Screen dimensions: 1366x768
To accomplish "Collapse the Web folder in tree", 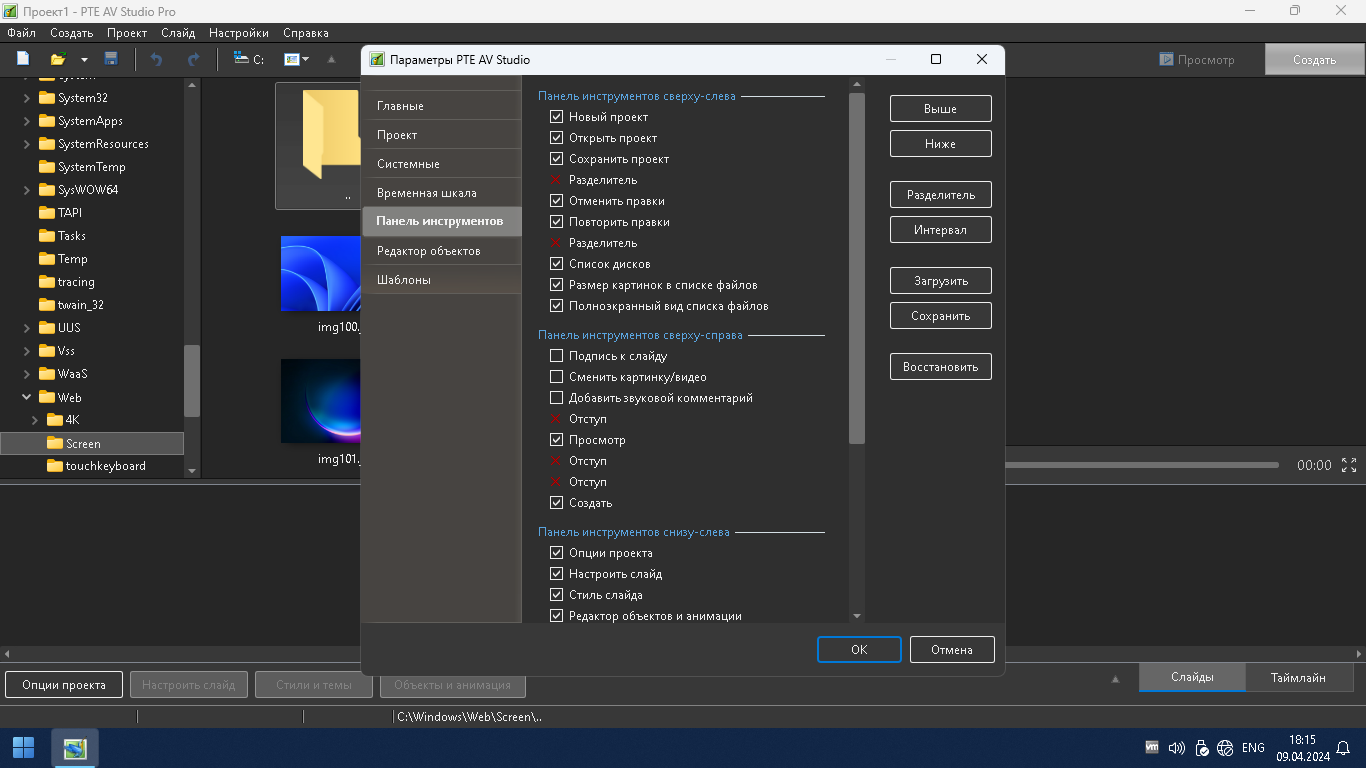I will (x=27, y=397).
